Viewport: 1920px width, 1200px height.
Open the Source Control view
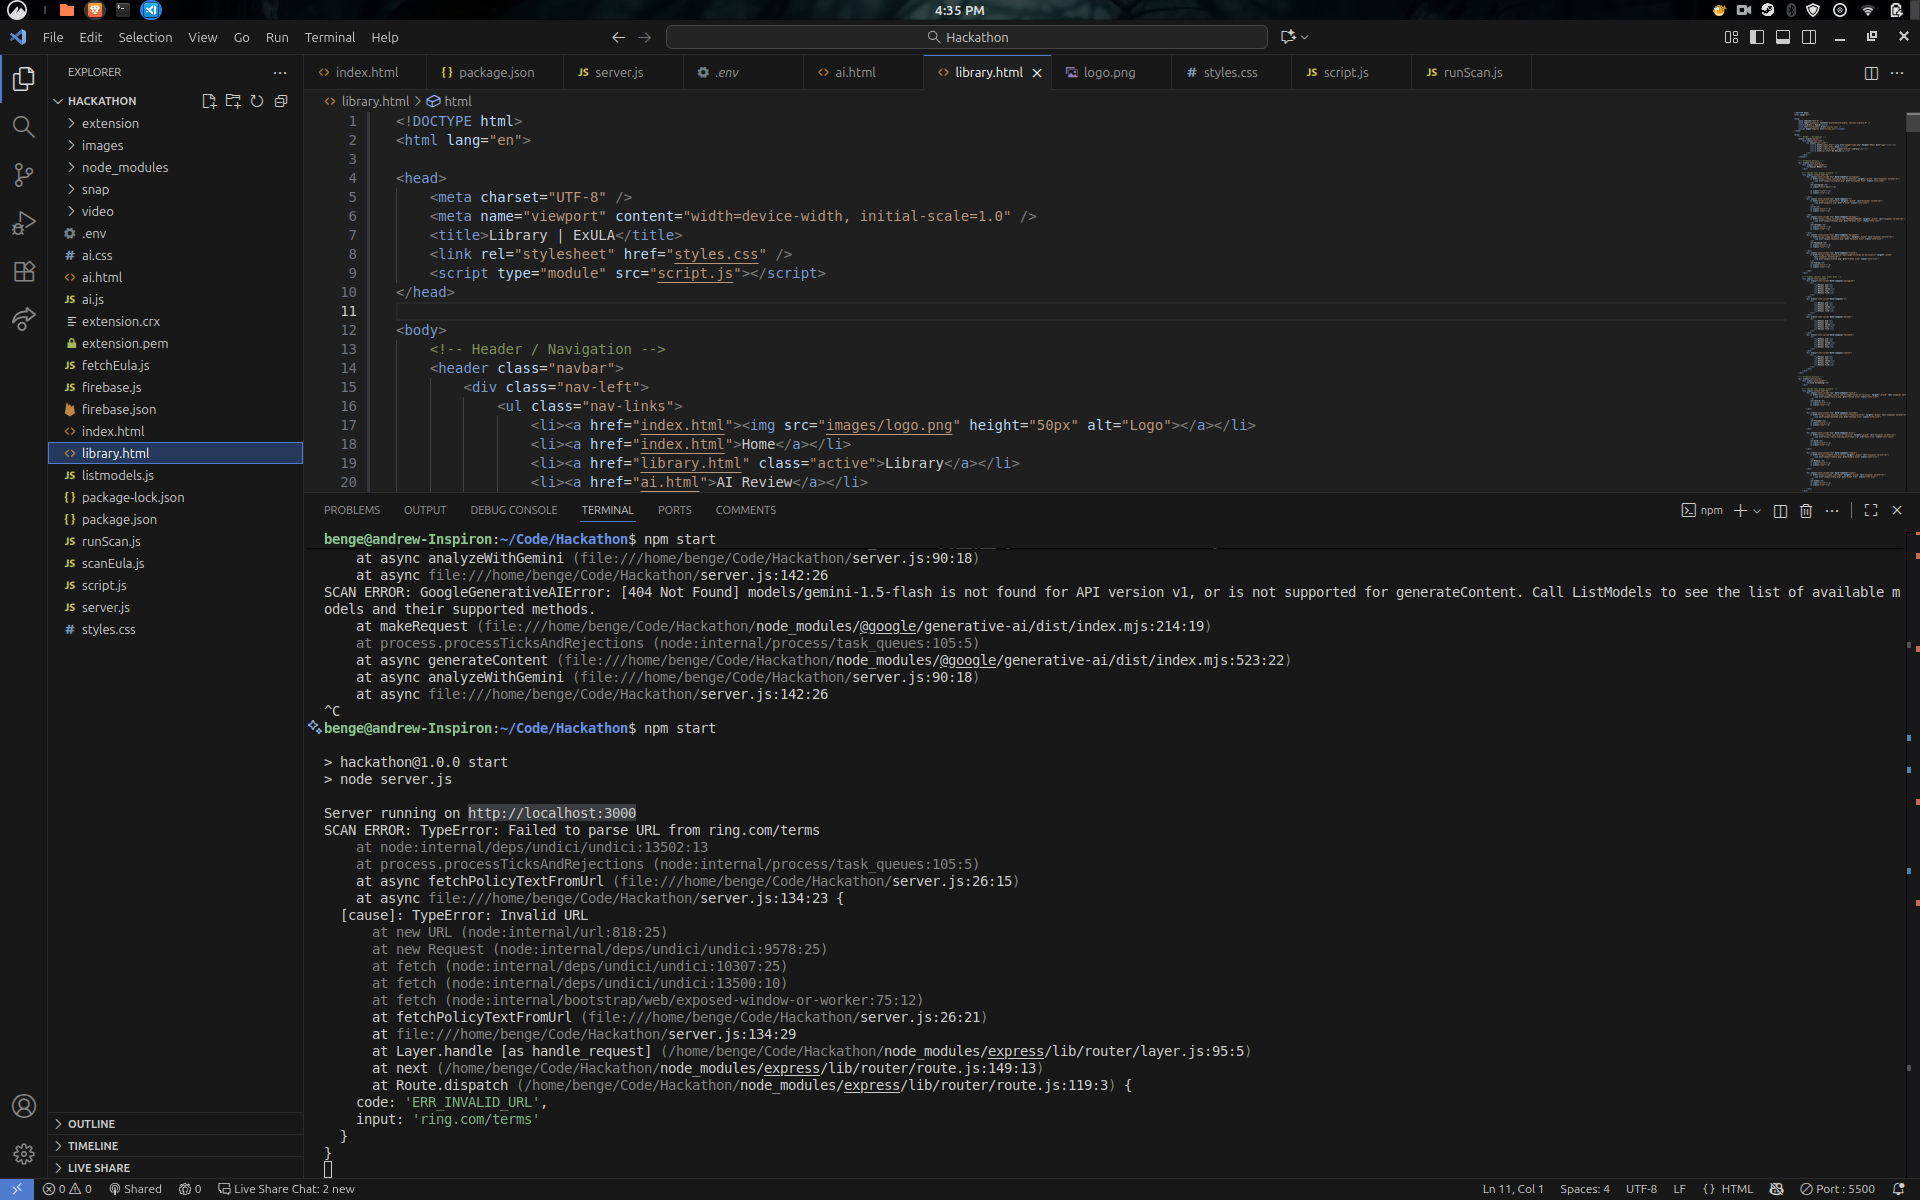[23, 175]
